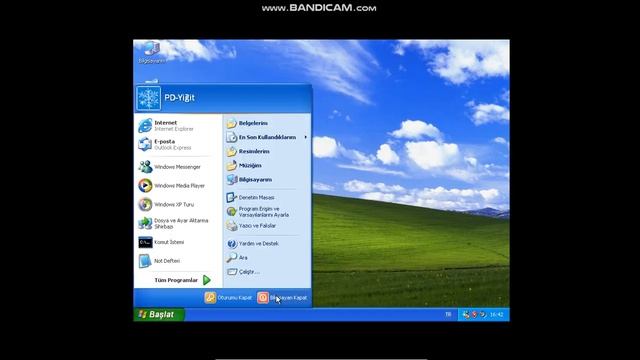Click the Oturumu Kapat log off button
Image resolution: width=640 pixels, height=360 pixels.
pos(229,298)
